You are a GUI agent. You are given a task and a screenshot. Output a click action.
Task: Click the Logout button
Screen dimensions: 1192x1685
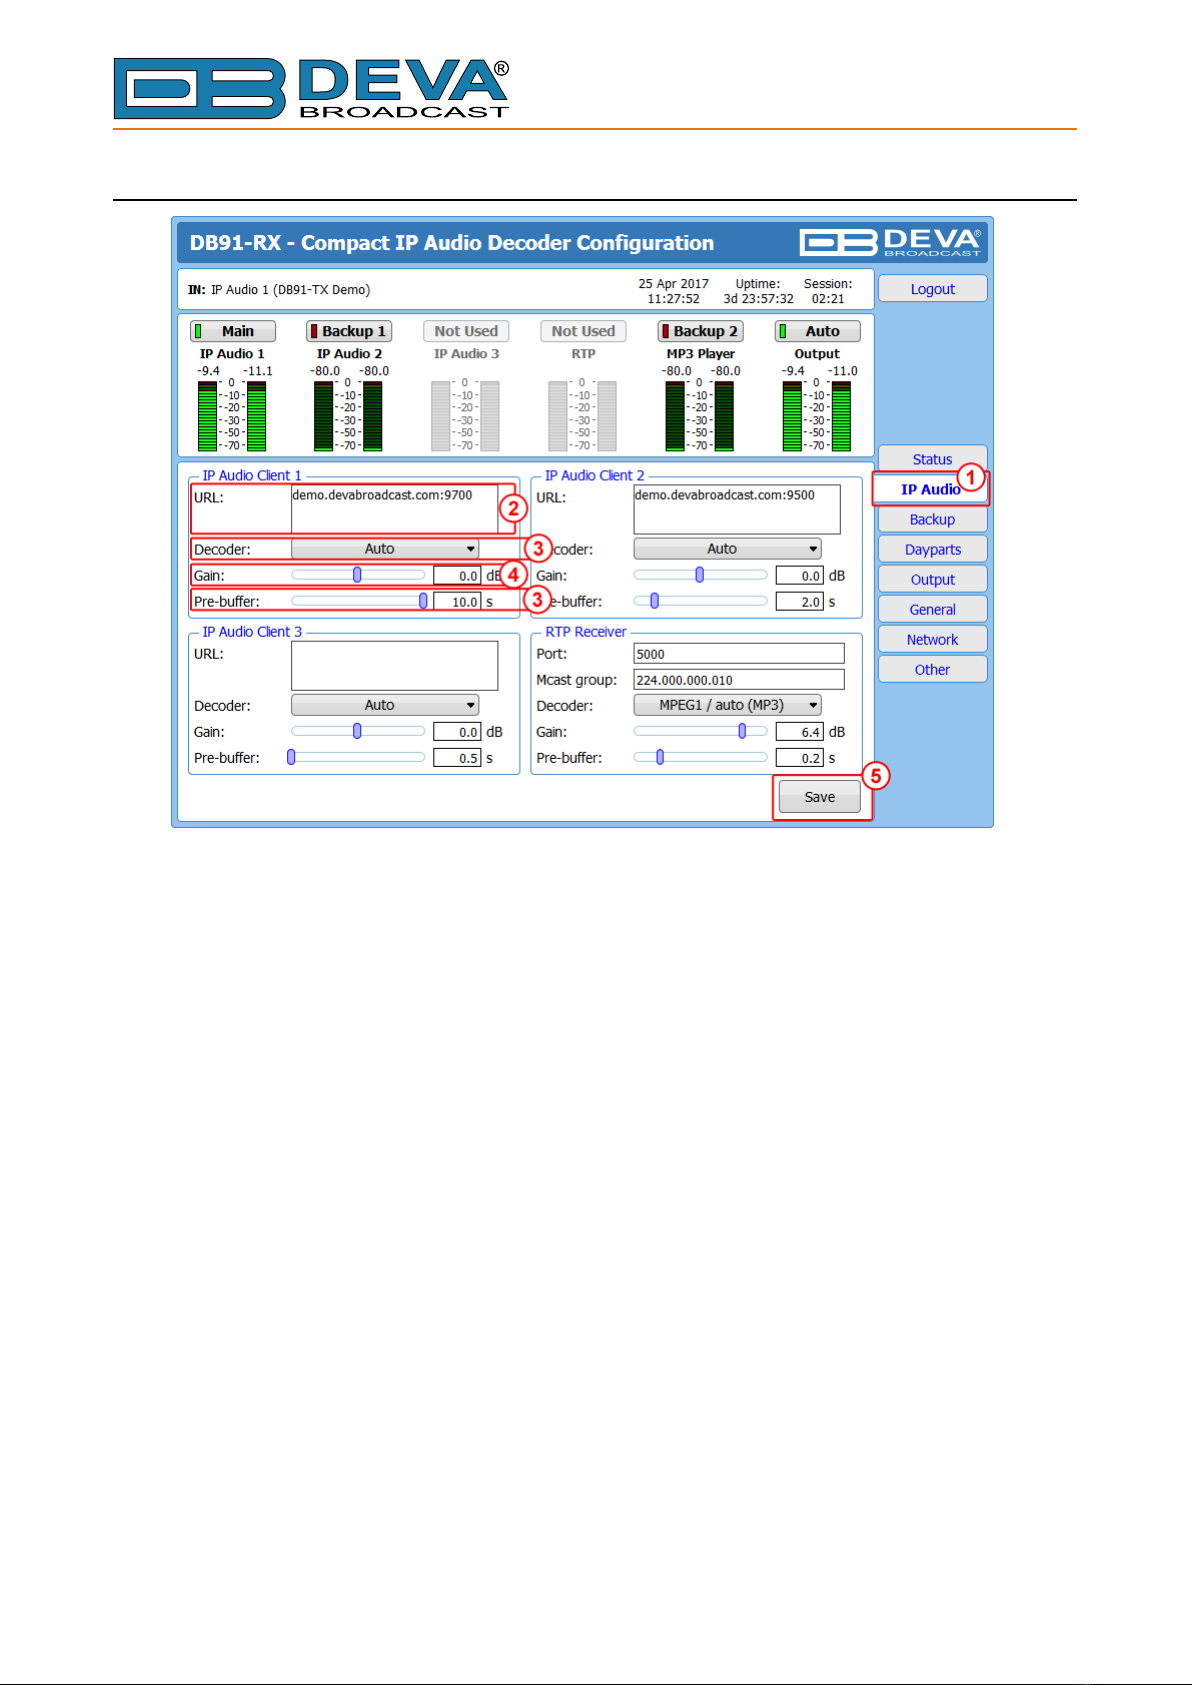(932, 289)
